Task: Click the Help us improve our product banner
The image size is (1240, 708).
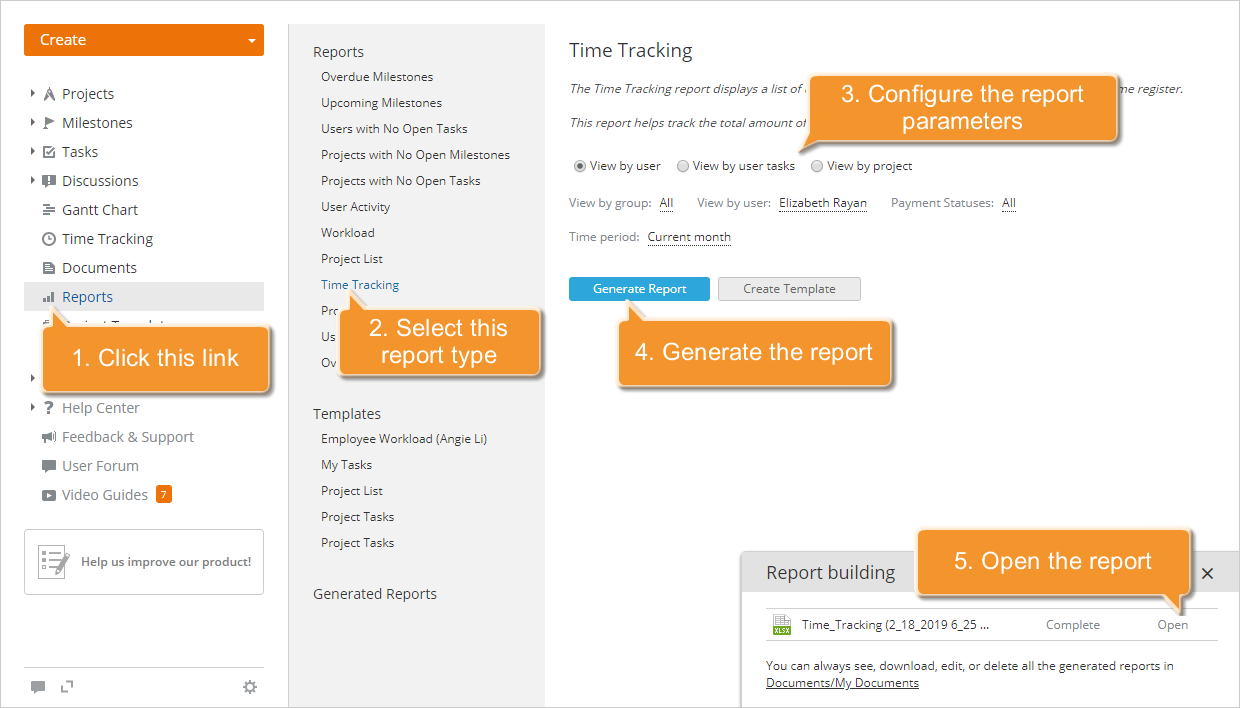Action: [143, 562]
